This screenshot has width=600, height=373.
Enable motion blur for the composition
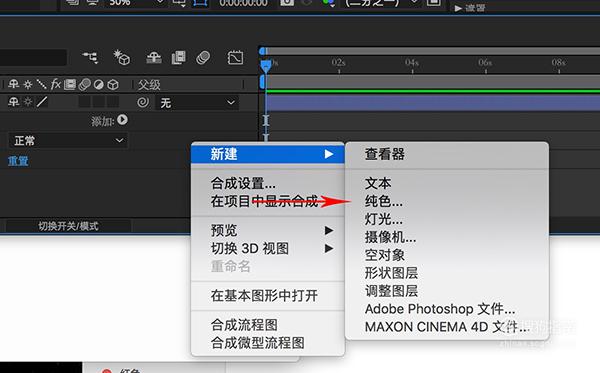tap(203, 58)
